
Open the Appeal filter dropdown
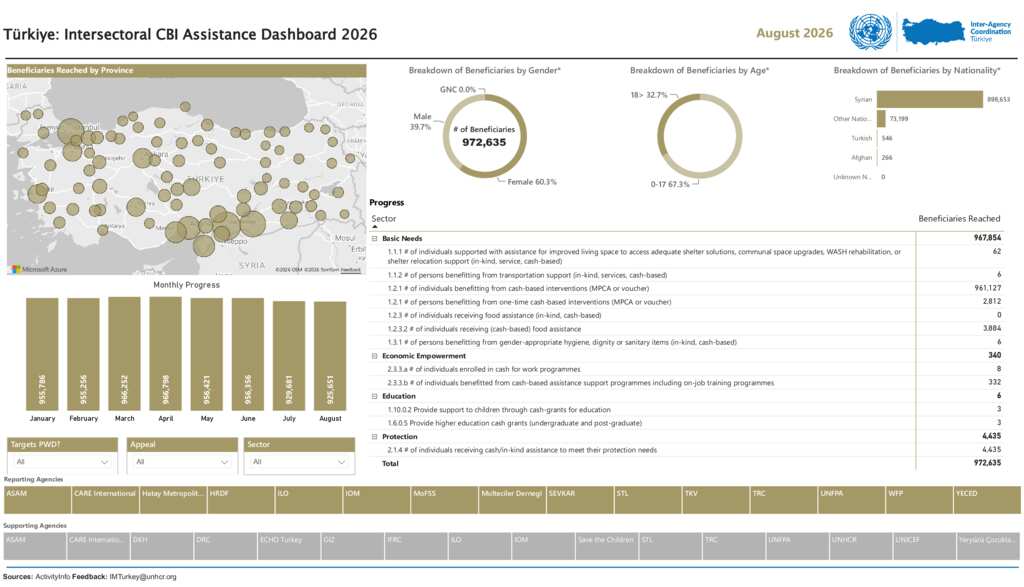click(x=182, y=462)
